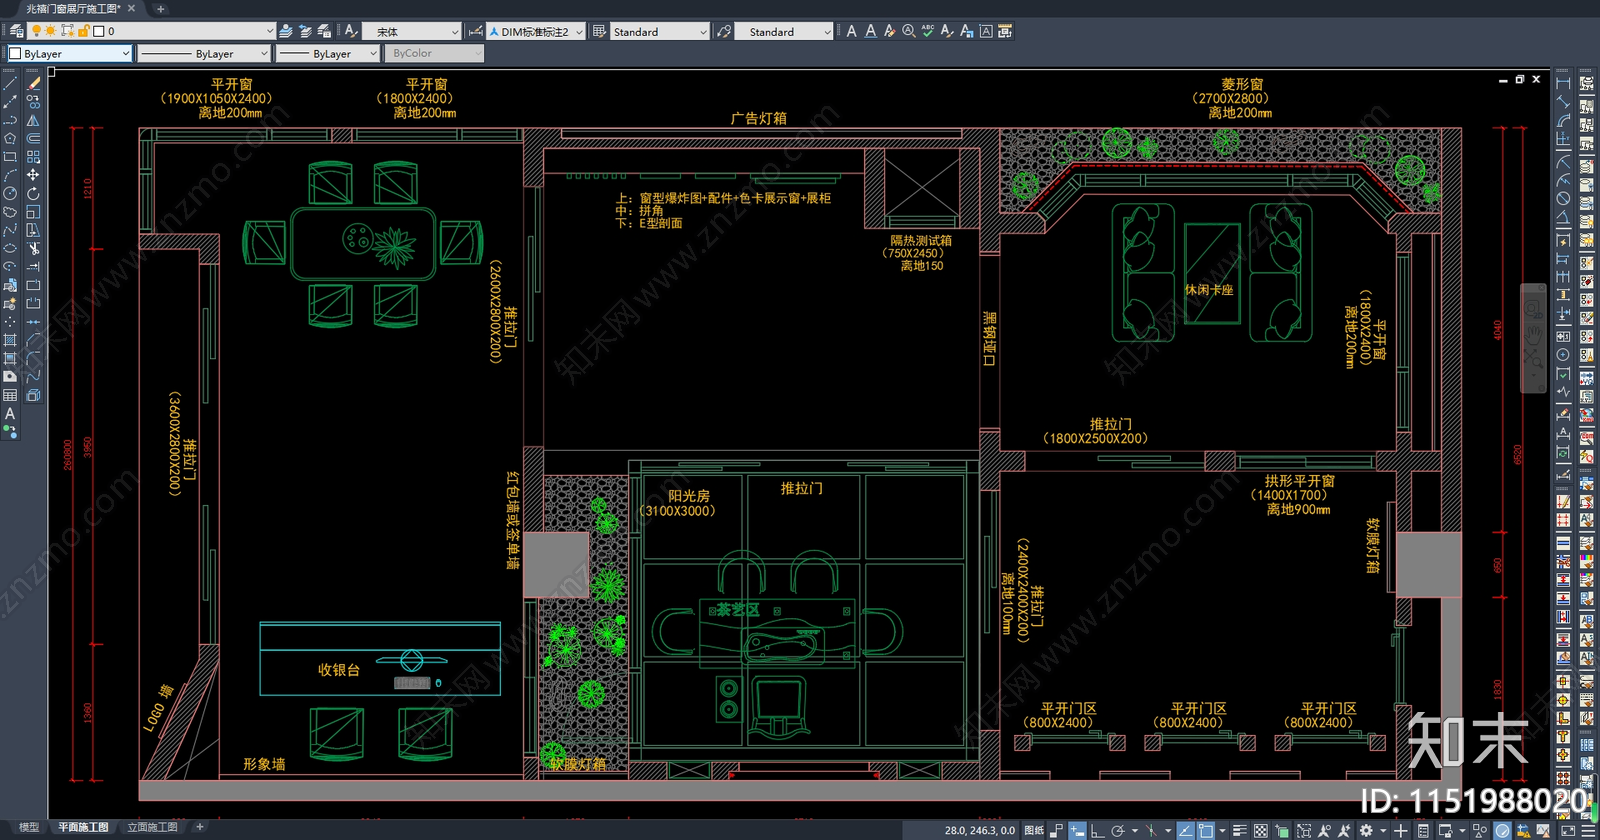Select the Circle tool
Viewport: 1600px width, 840px height.
tap(10, 193)
